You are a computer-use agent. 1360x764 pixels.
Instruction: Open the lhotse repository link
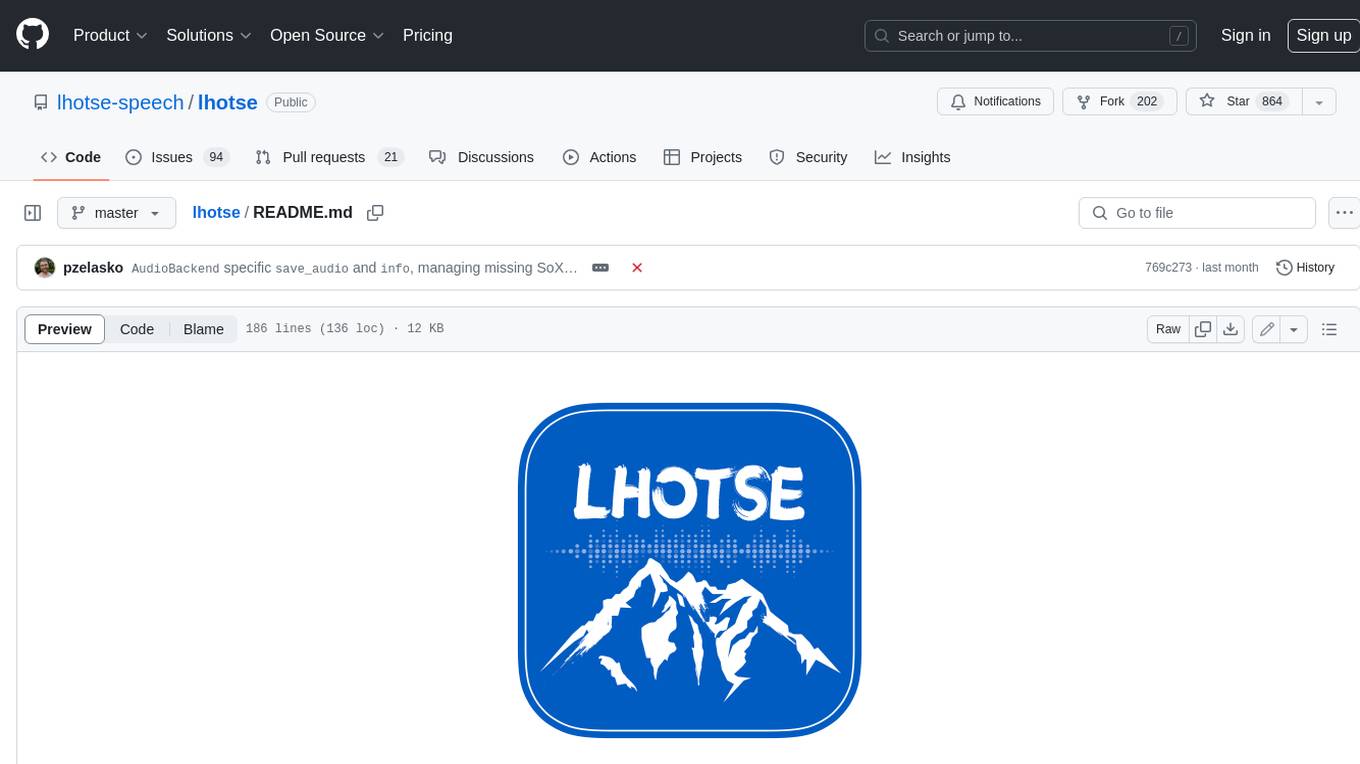click(x=227, y=102)
